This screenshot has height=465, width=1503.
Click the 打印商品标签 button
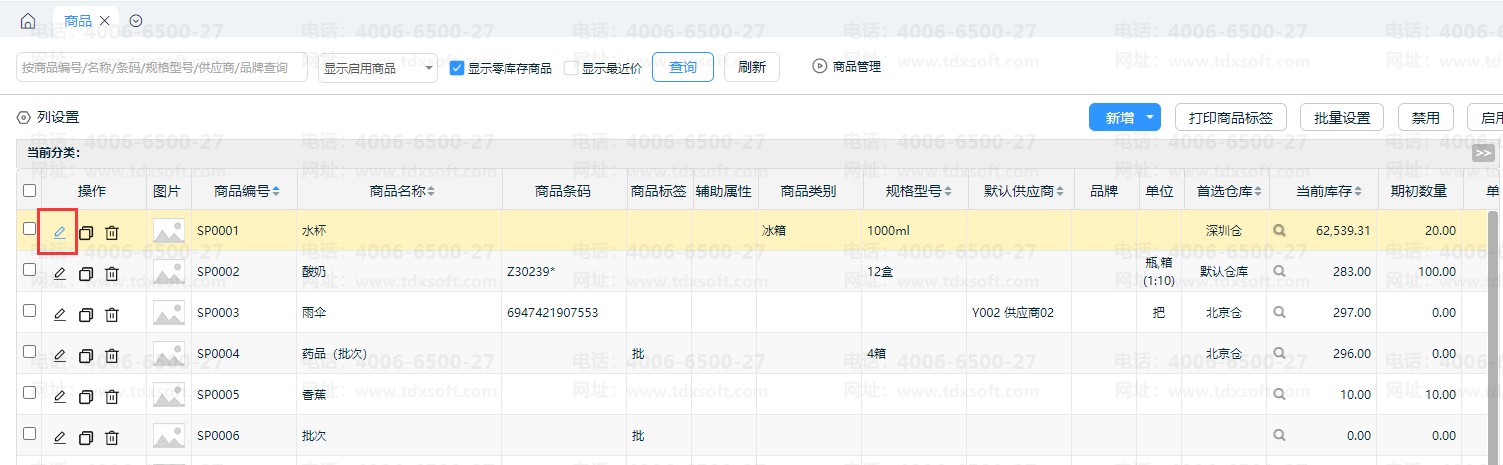pos(1230,118)
